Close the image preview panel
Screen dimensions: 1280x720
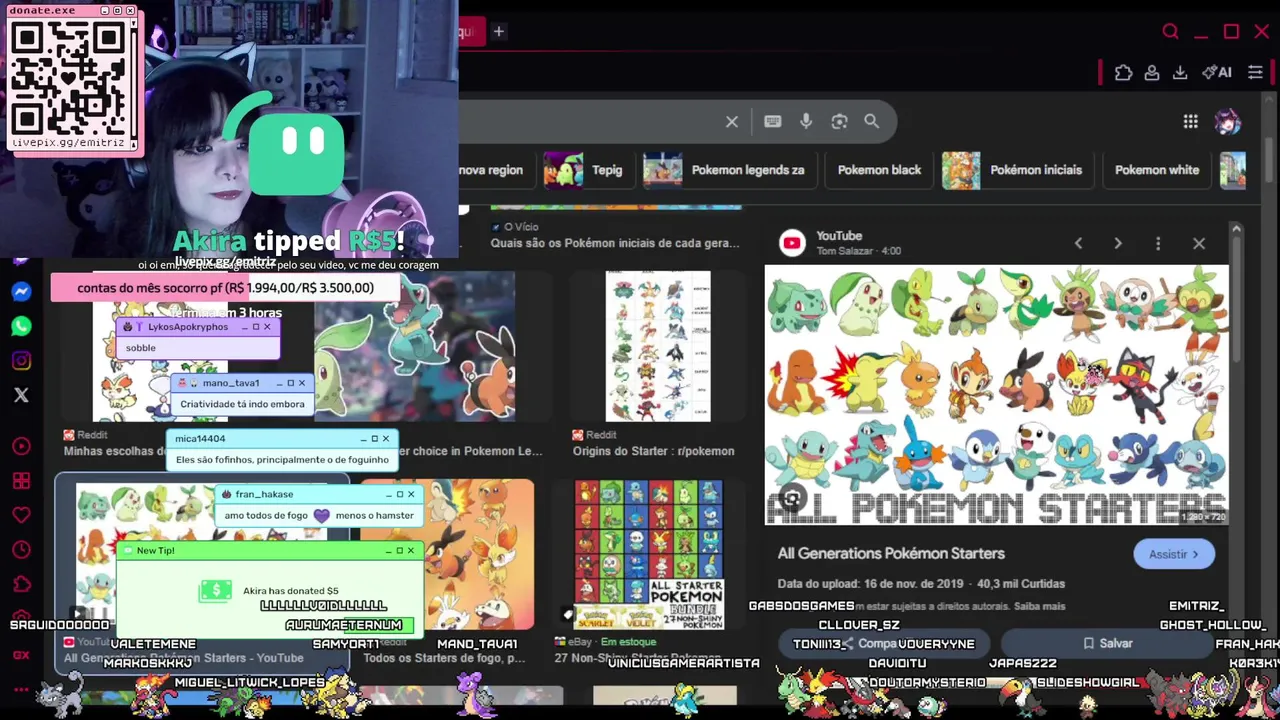(1199, 244)
